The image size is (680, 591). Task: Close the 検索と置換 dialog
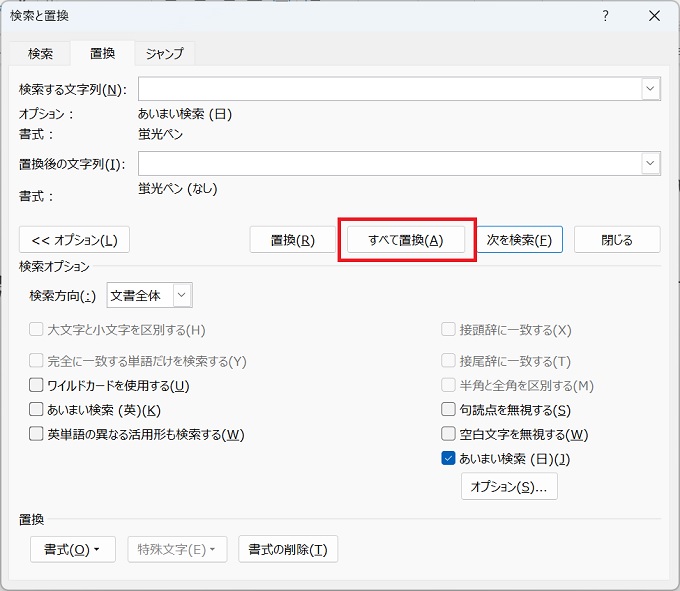654,16
